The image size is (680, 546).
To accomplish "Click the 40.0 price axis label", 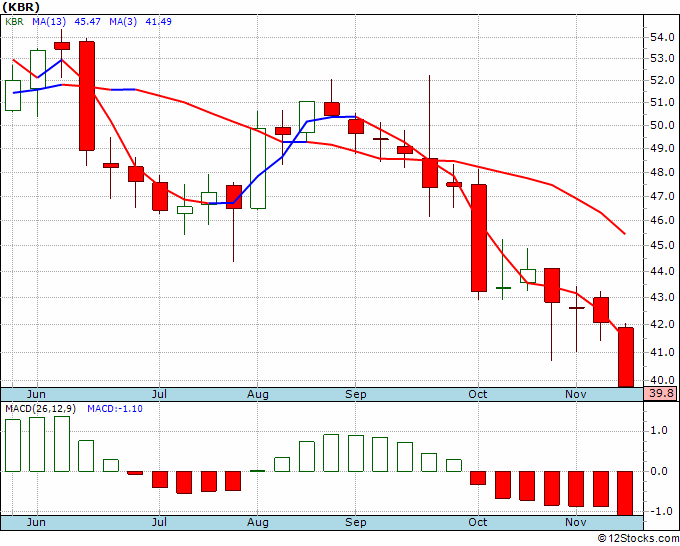I will pos(662,380).
